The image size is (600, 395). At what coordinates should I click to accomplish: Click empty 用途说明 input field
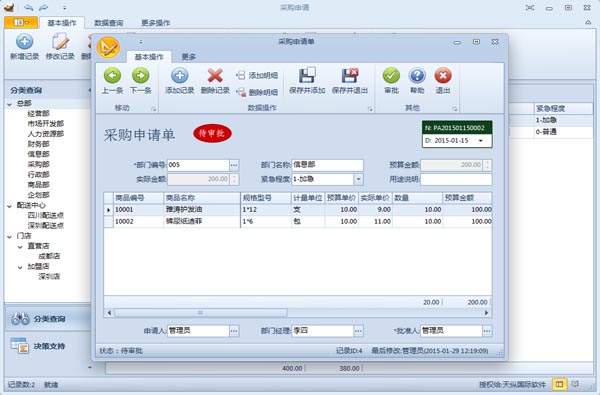pos(456,179)
